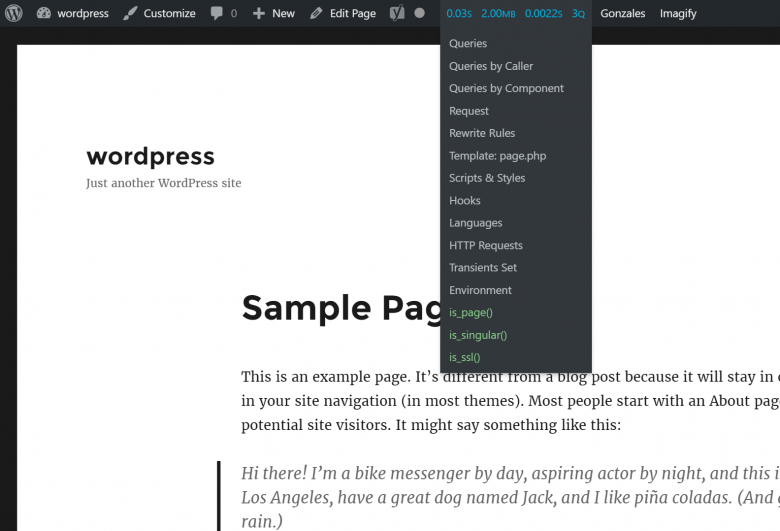Click the gray SEO status dot
This screenshot has height=531, width=780.
420,14
